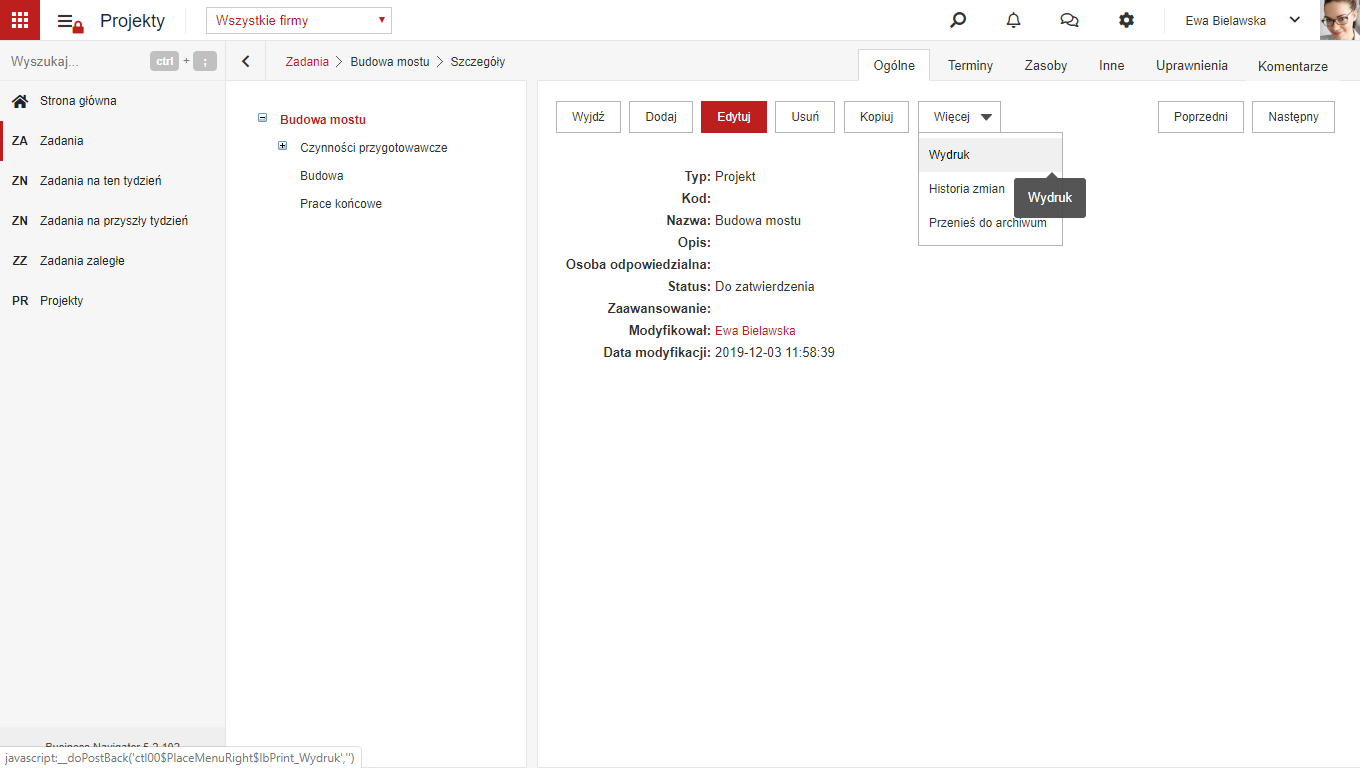Click the user avatar photo

pyautogui.click(x=1340, y=20)
